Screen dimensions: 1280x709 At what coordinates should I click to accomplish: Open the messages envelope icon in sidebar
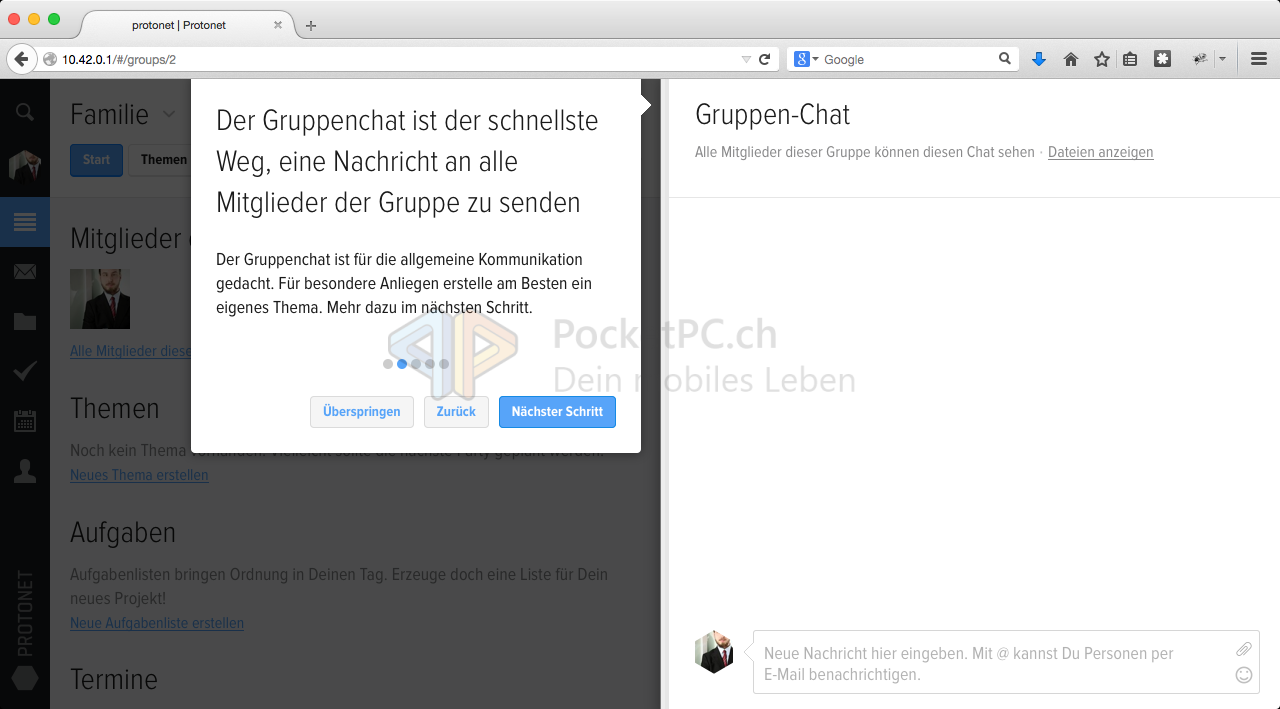[x=24, y=272]
